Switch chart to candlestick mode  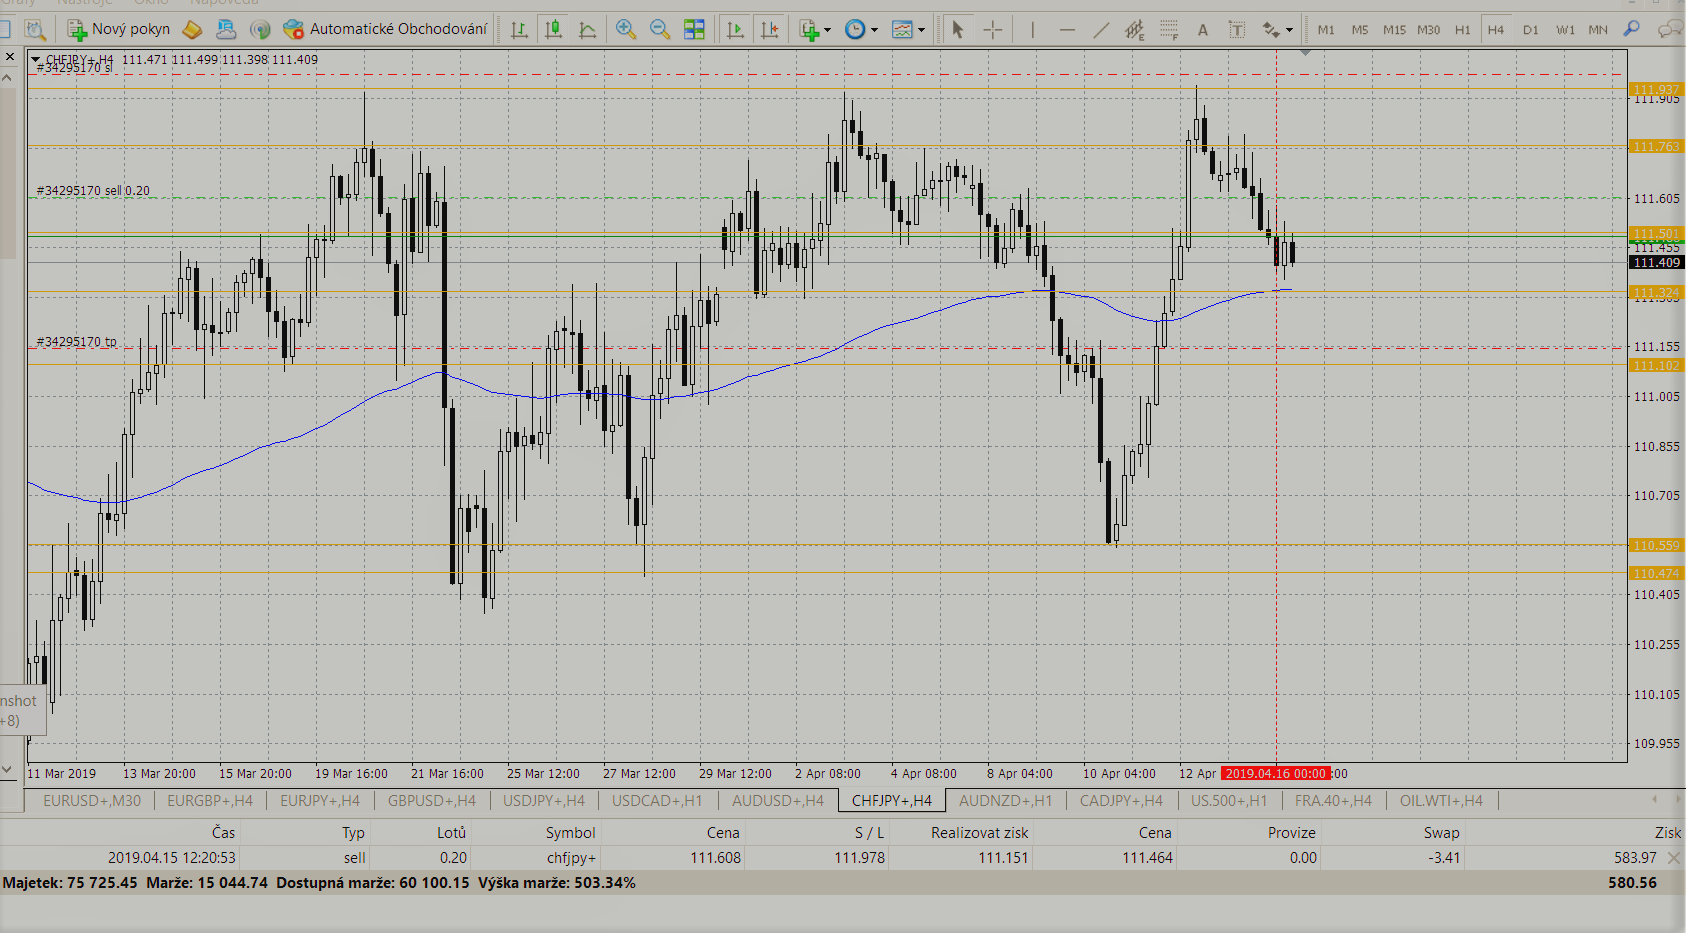point(553,29)
